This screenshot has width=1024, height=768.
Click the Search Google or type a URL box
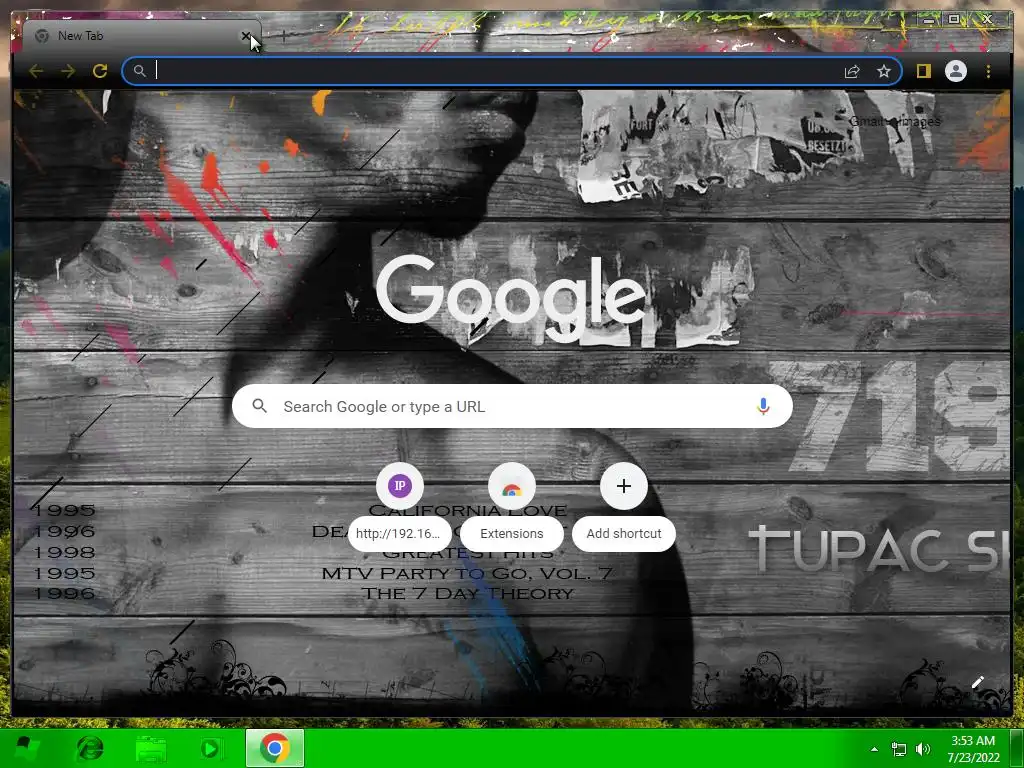click(x=512, y=406)
